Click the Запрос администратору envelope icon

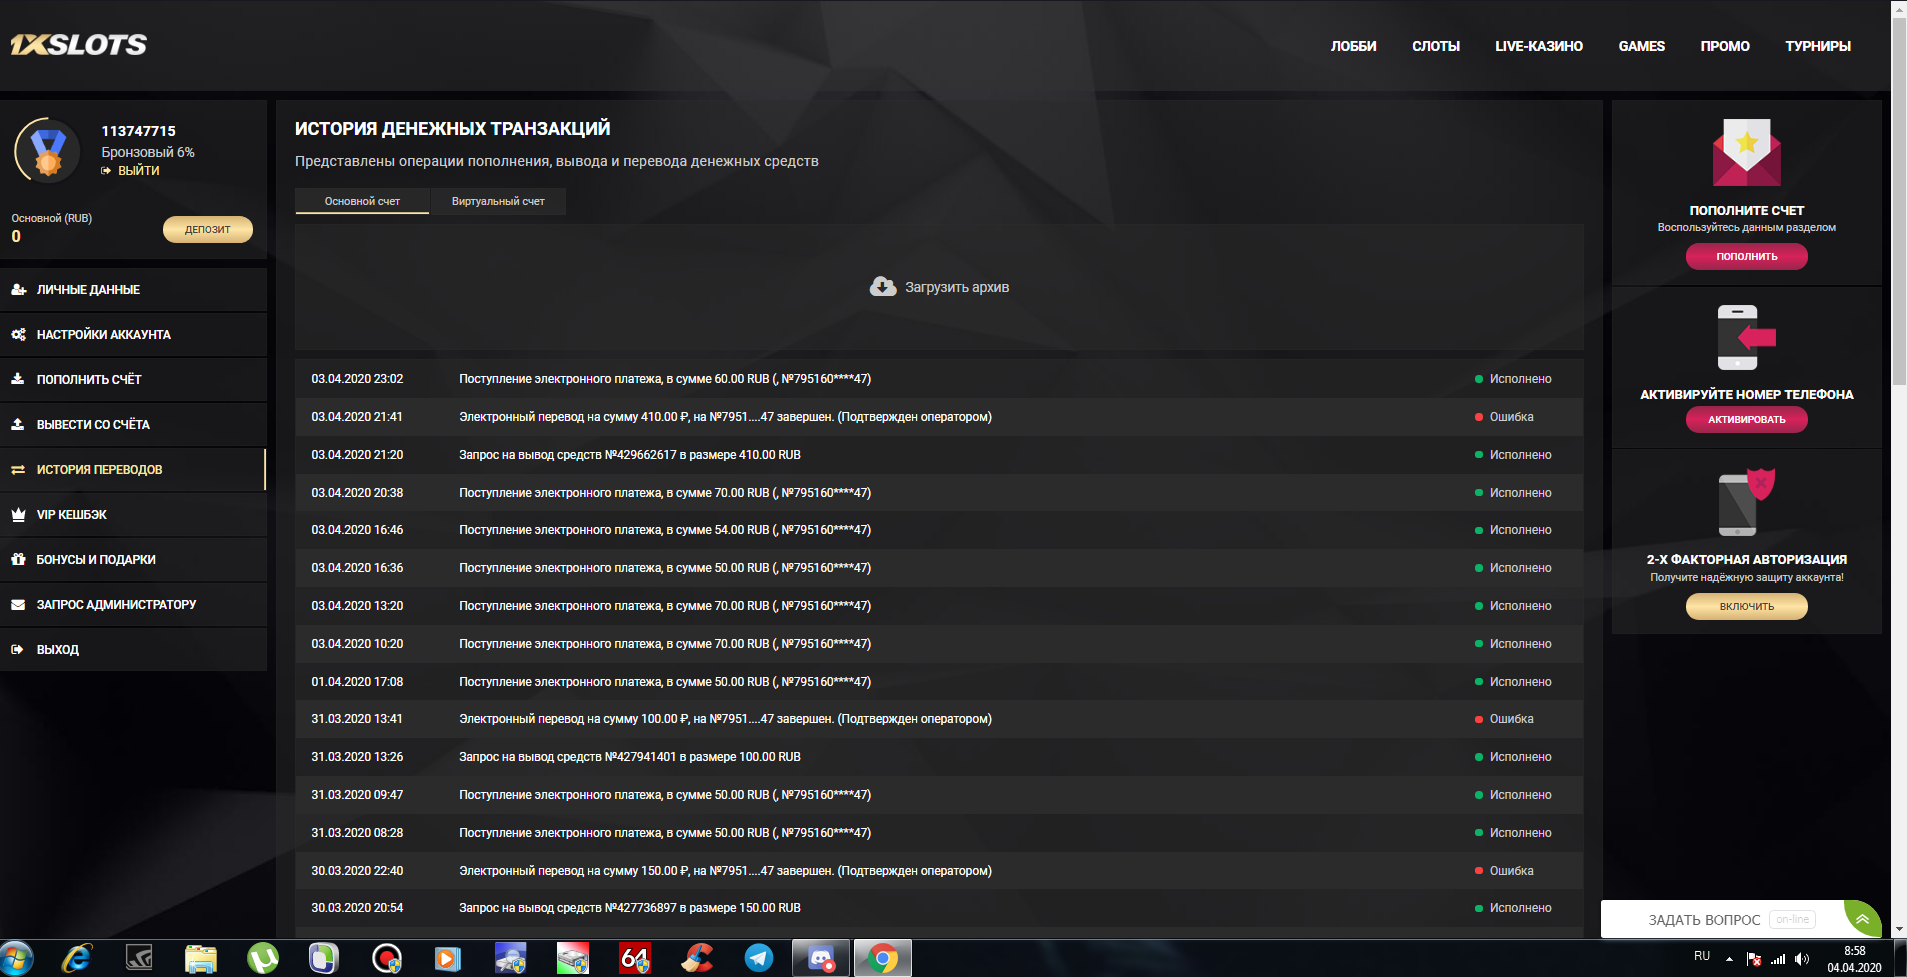click(x=16, y=604)
